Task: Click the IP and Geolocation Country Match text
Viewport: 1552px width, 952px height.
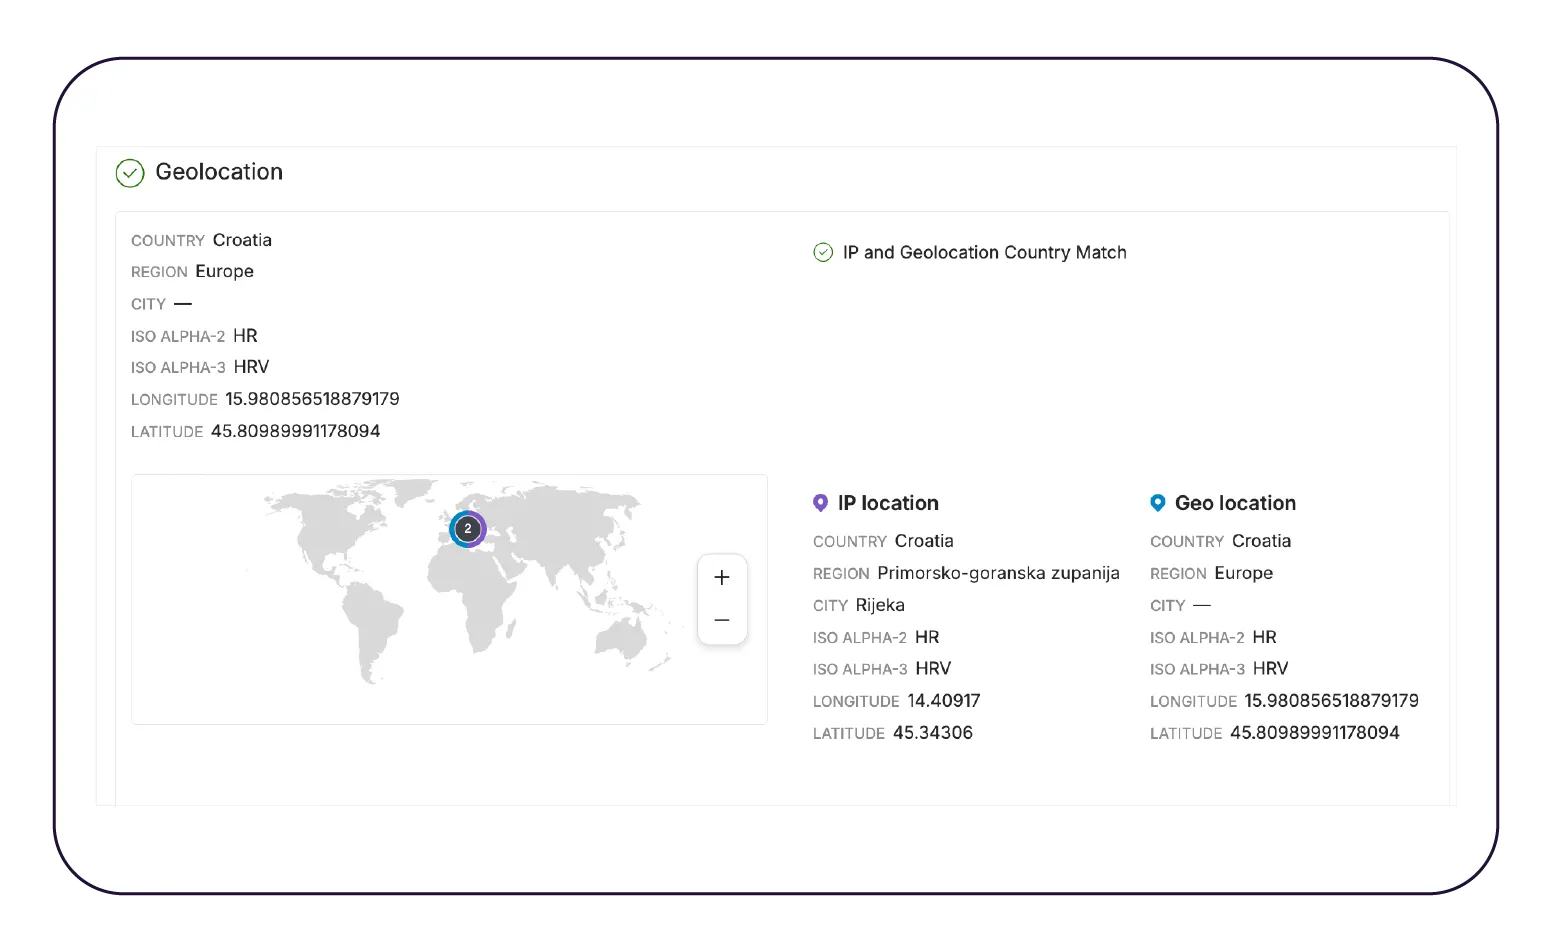Action: (x=984, y=253)
